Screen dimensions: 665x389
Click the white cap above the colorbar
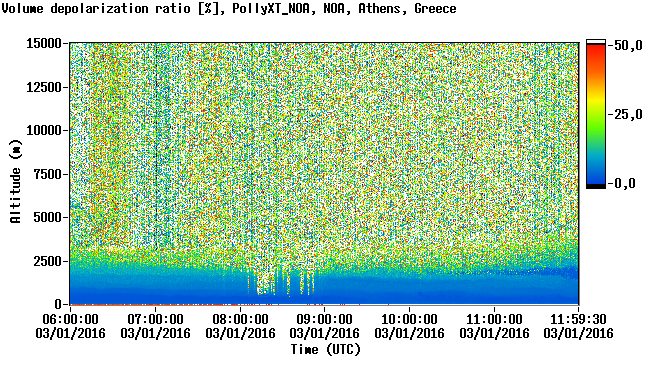(596, 42)
